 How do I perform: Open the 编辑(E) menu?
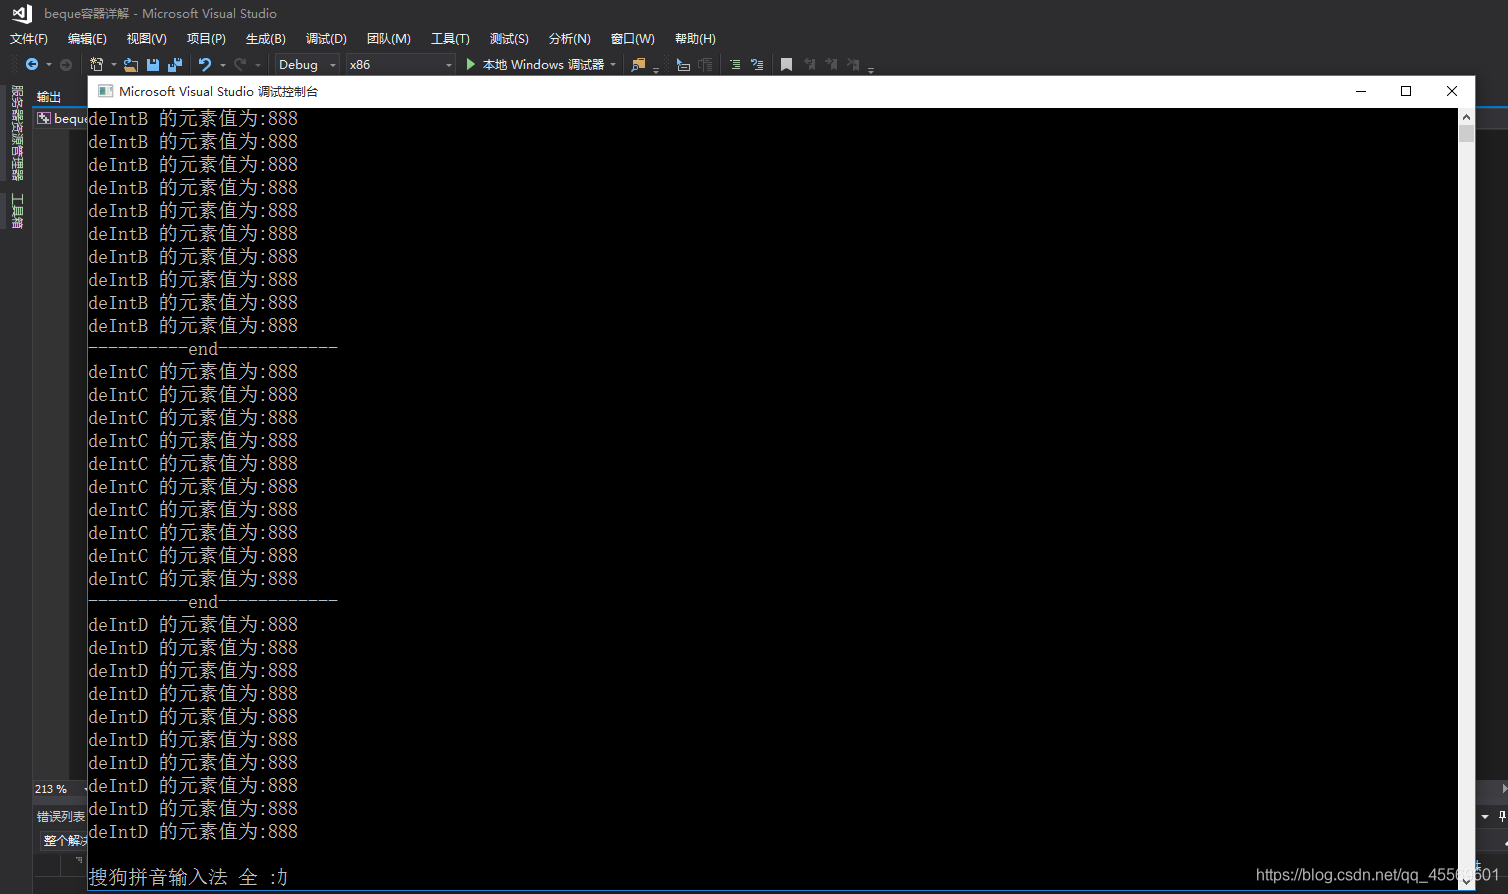tap(87, 39)
